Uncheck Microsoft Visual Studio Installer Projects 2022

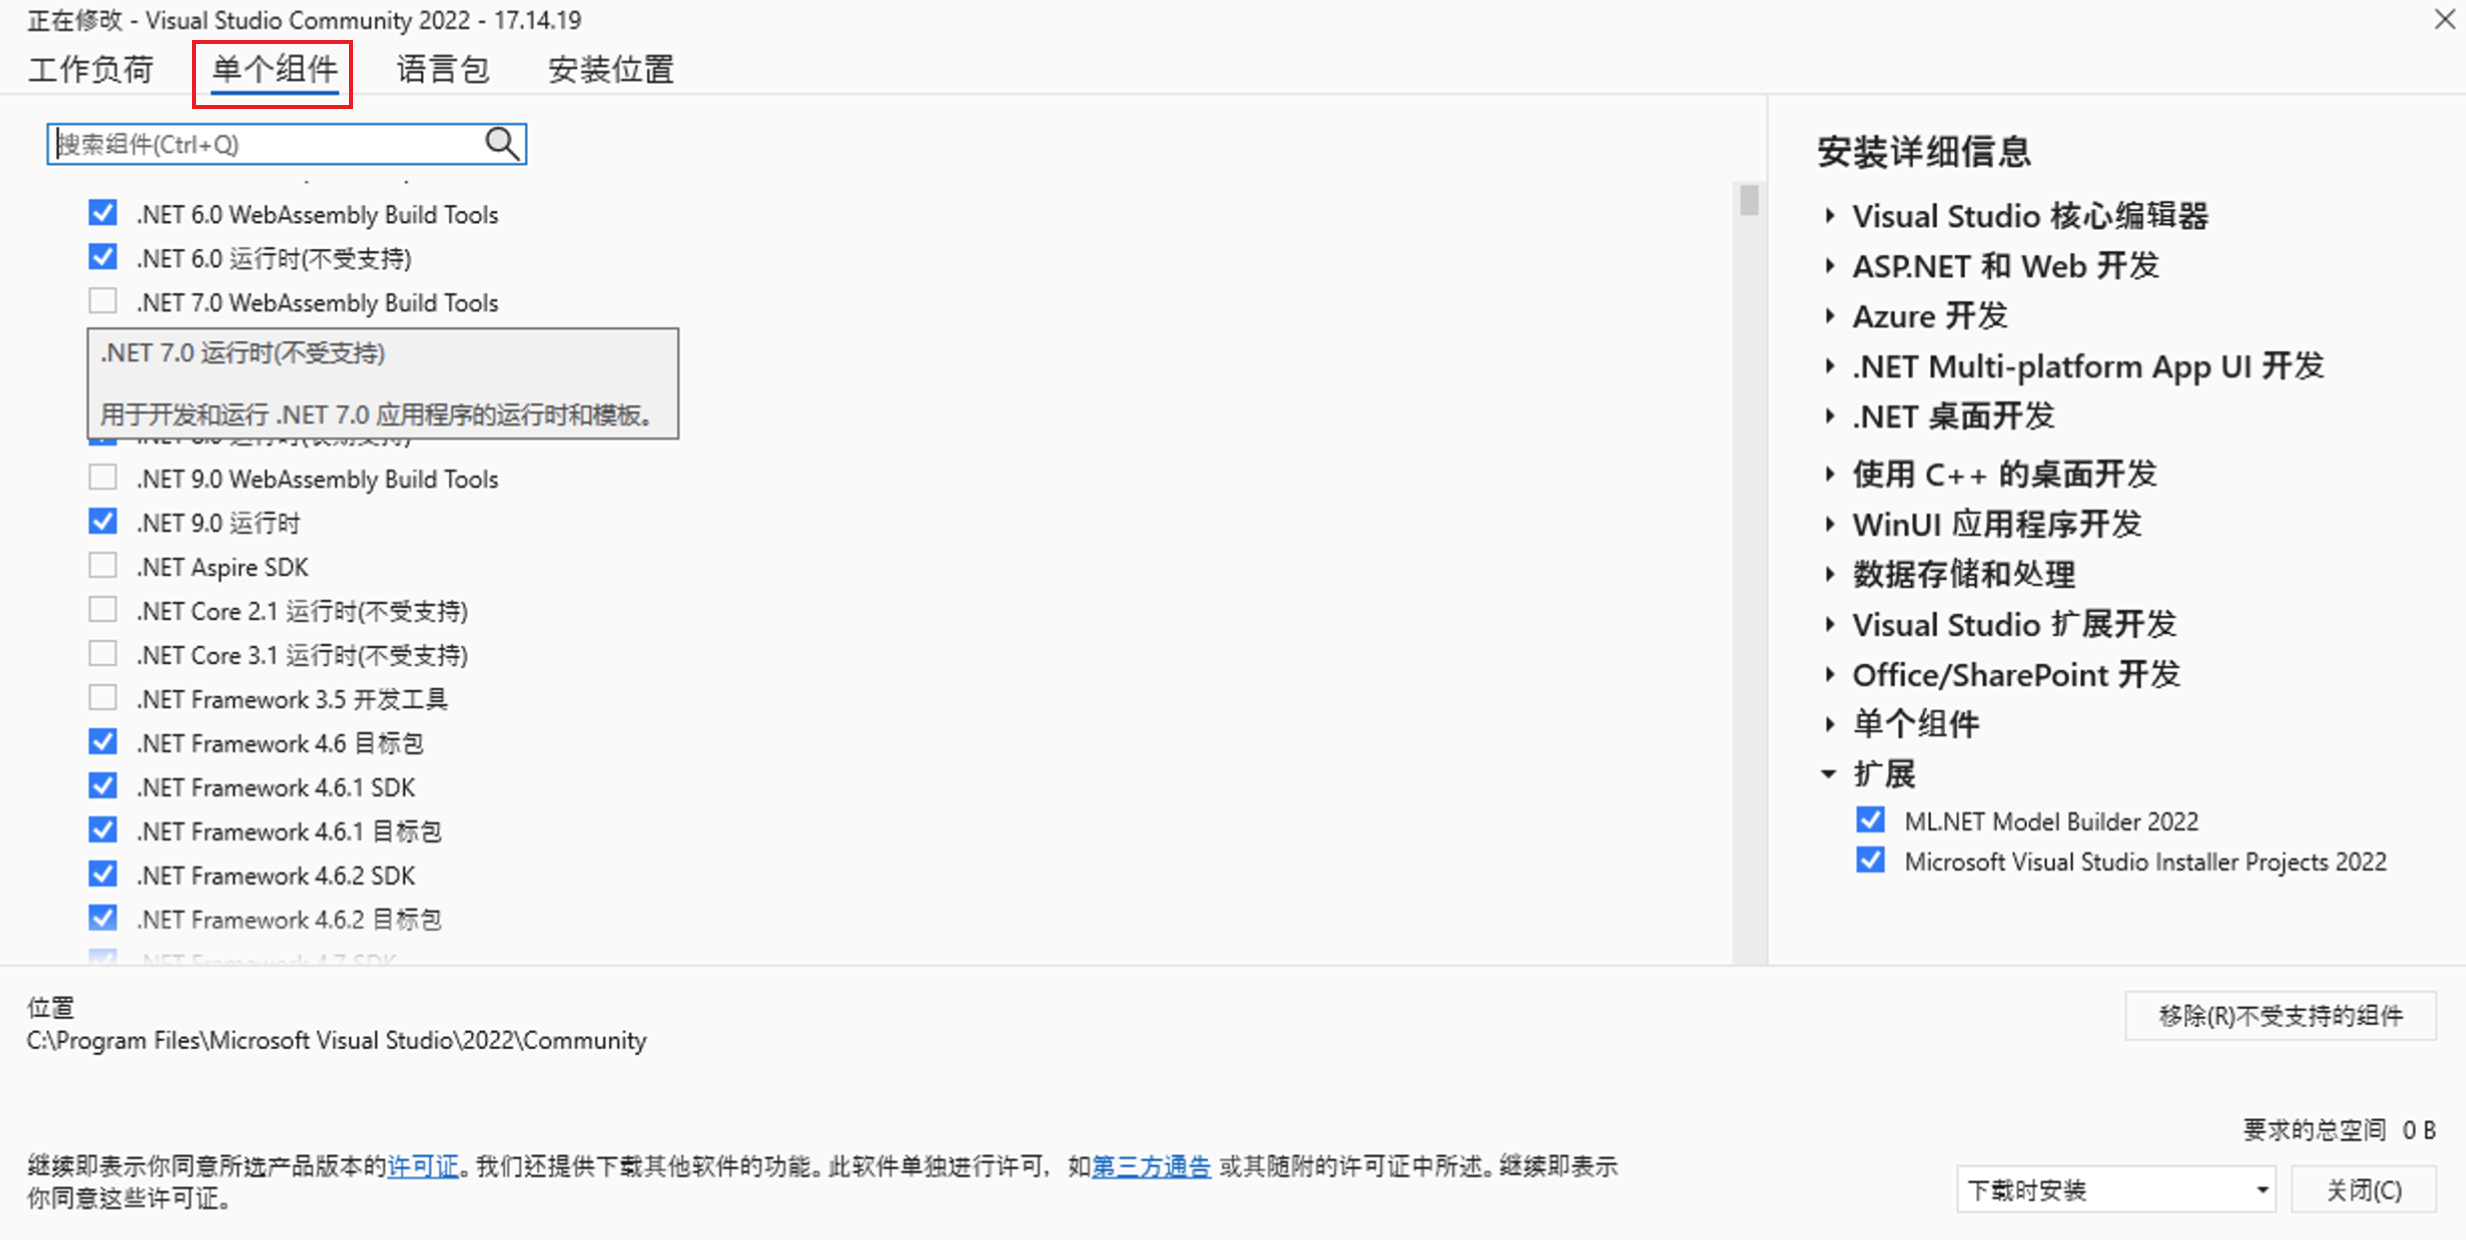point(1870,861)
